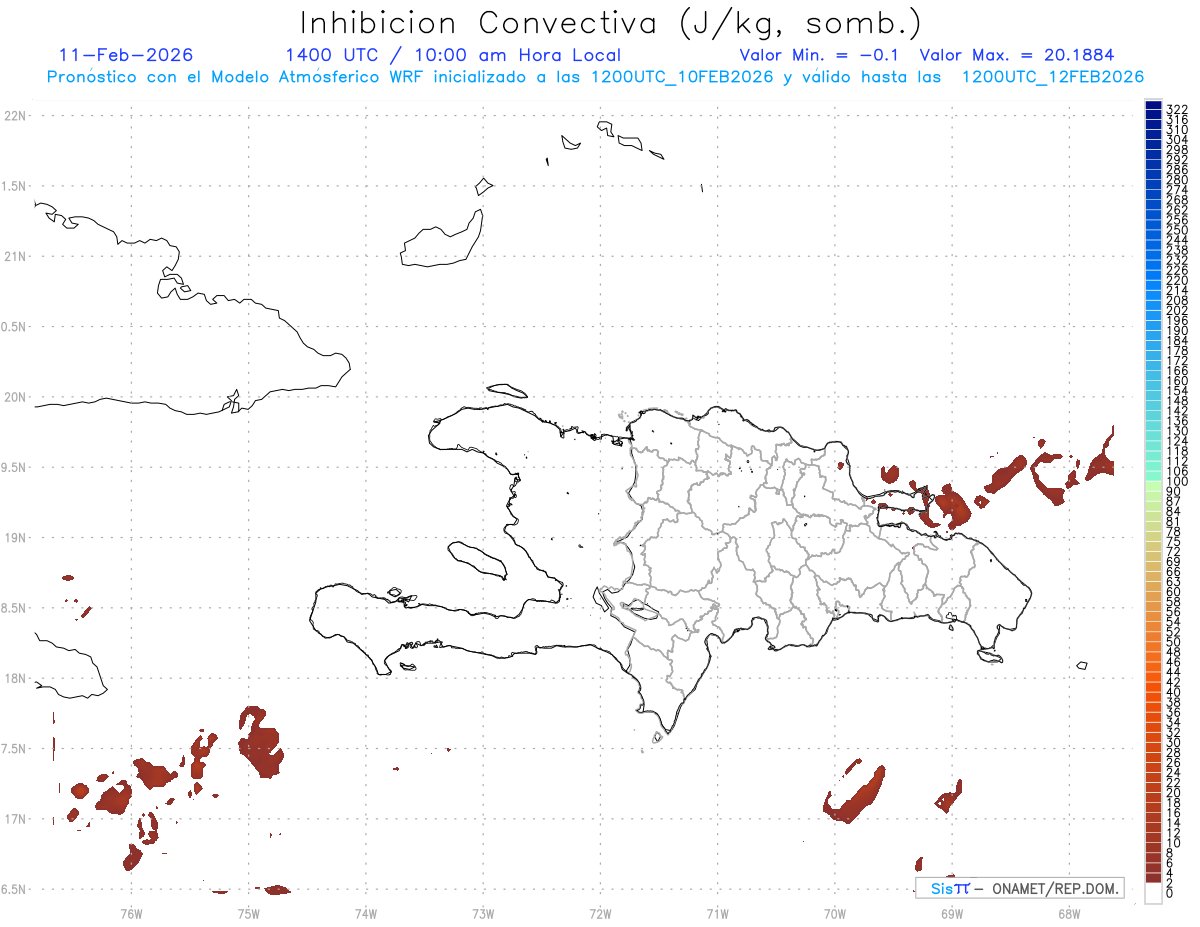Click the light green swatch beside 100

1153,484
